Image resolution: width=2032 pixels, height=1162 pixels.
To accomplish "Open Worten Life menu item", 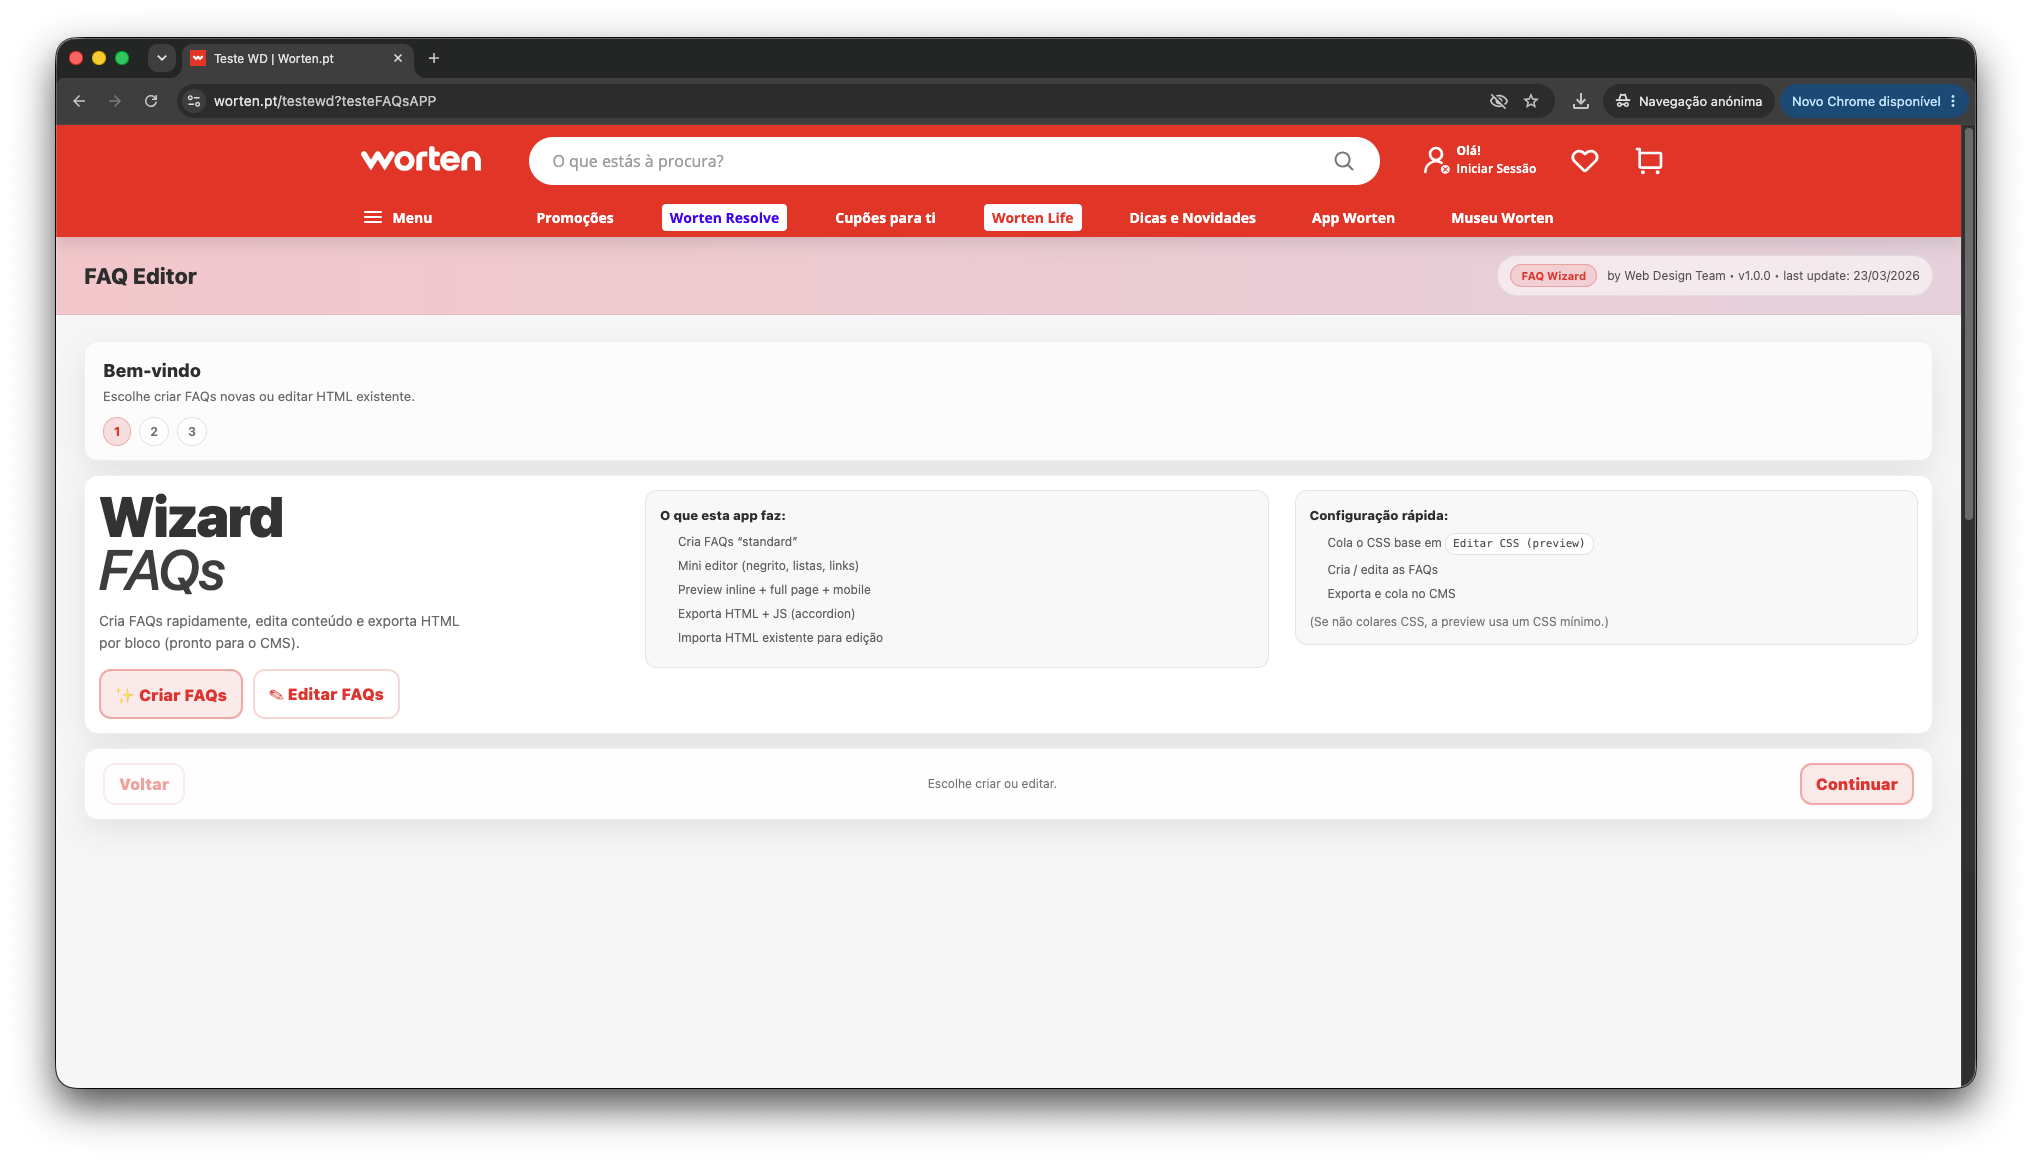I will [1032, 218].
